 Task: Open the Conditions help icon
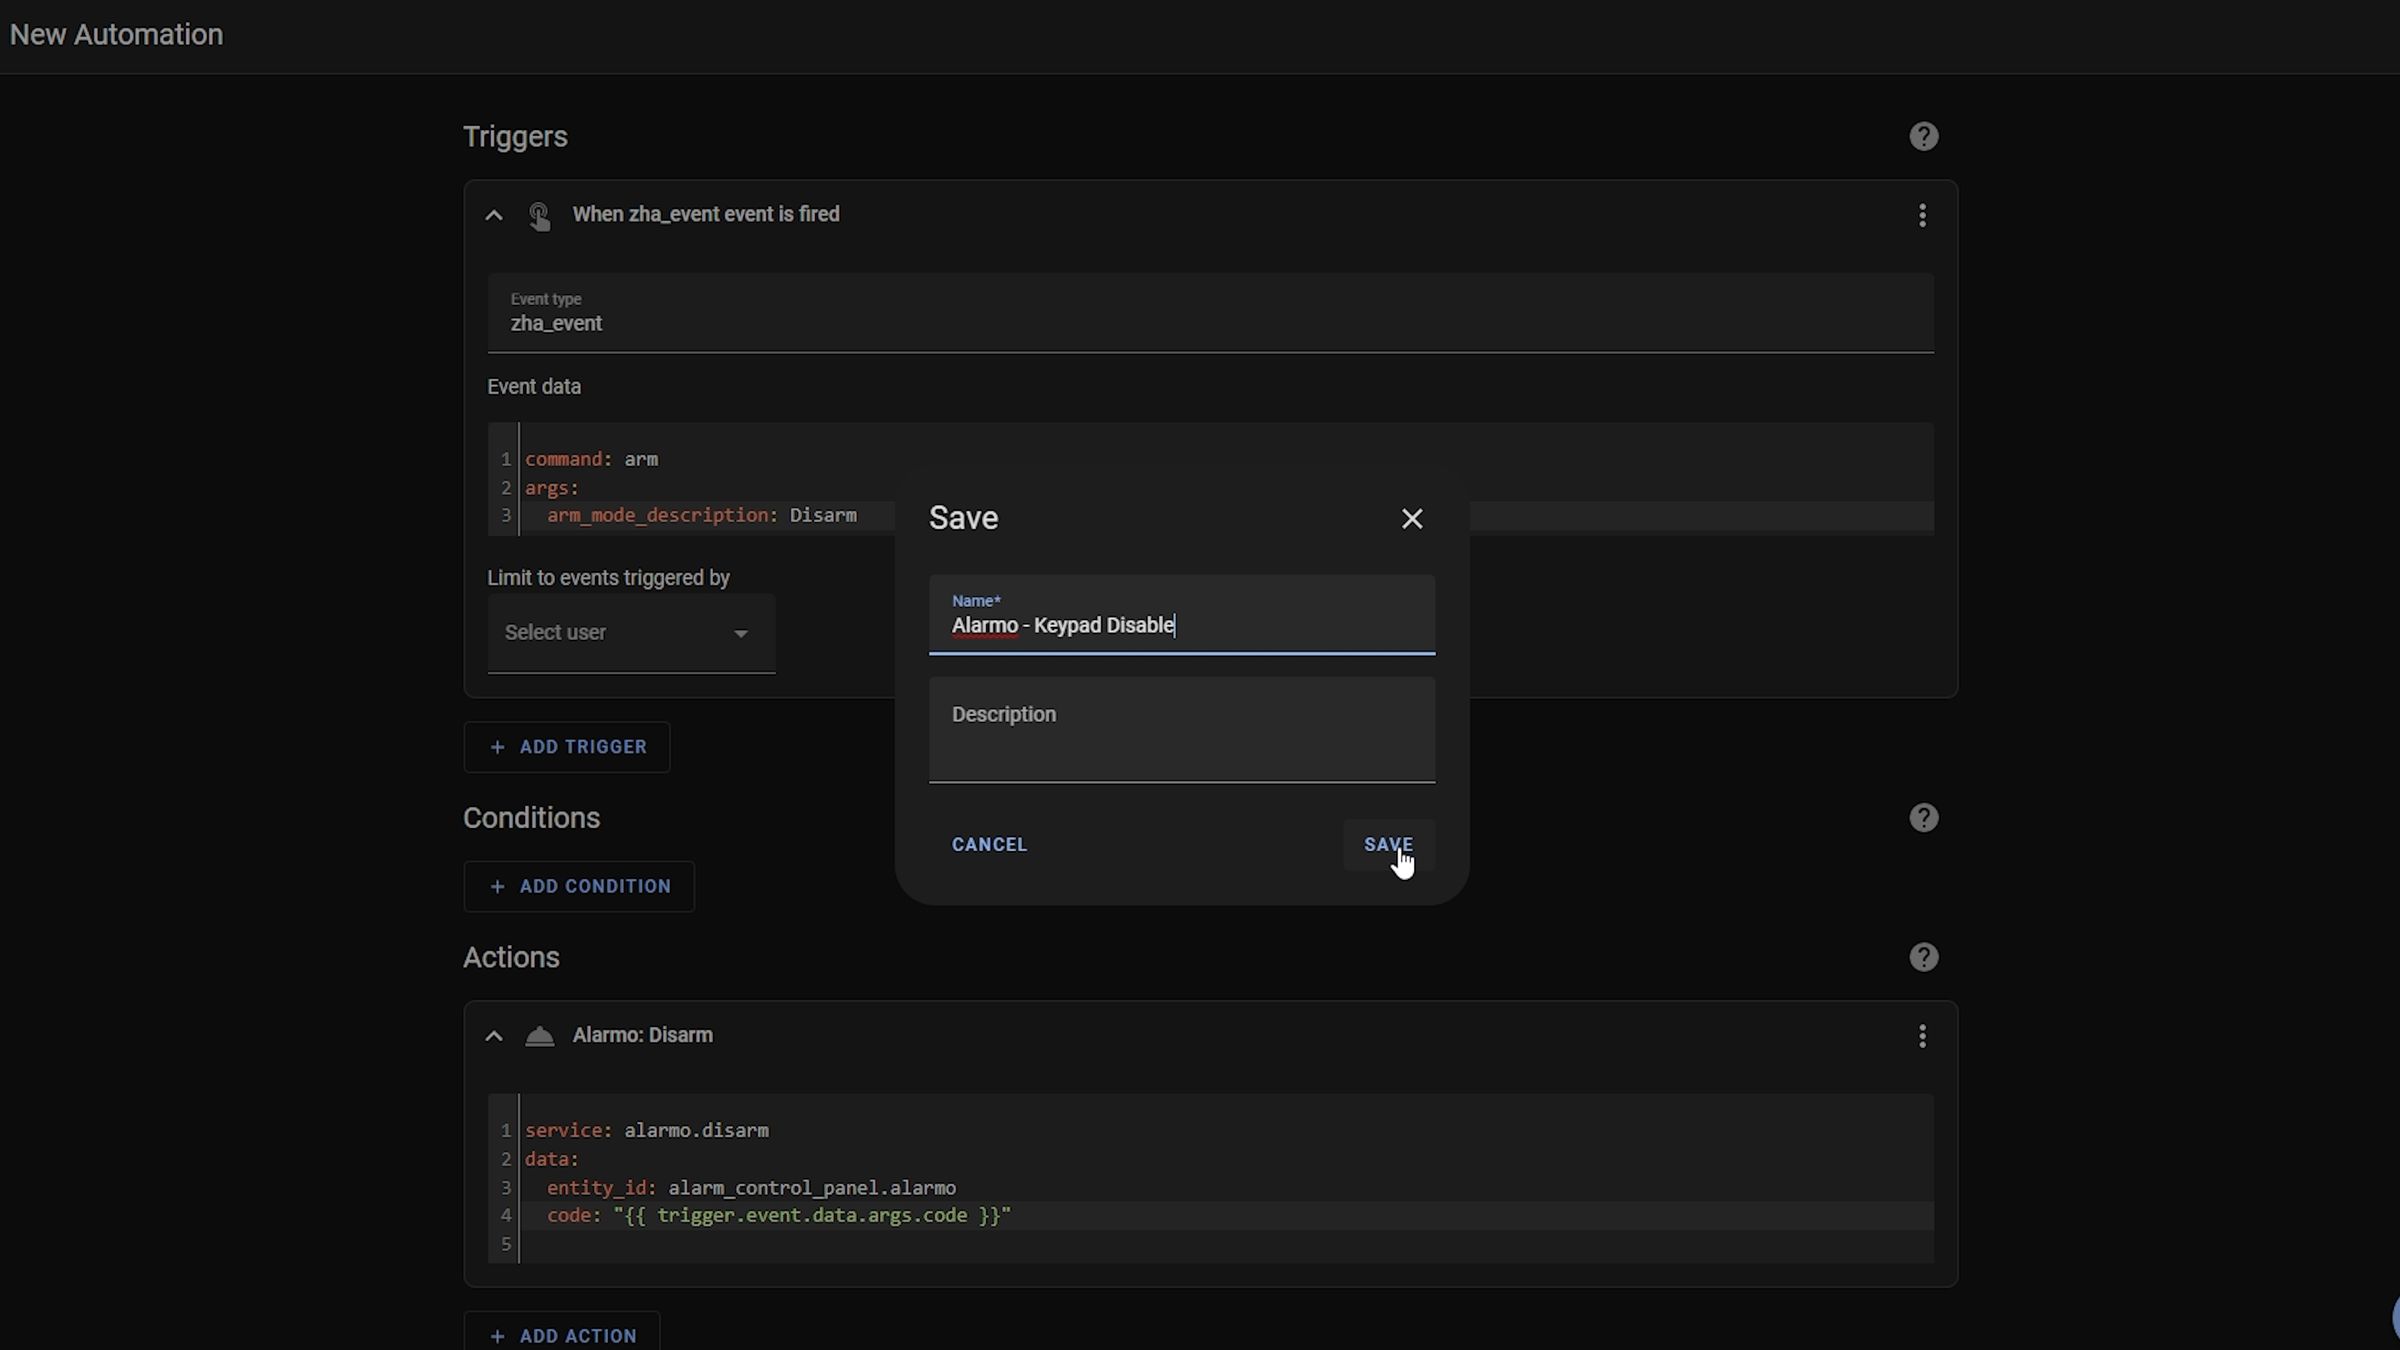(1923, 818)
